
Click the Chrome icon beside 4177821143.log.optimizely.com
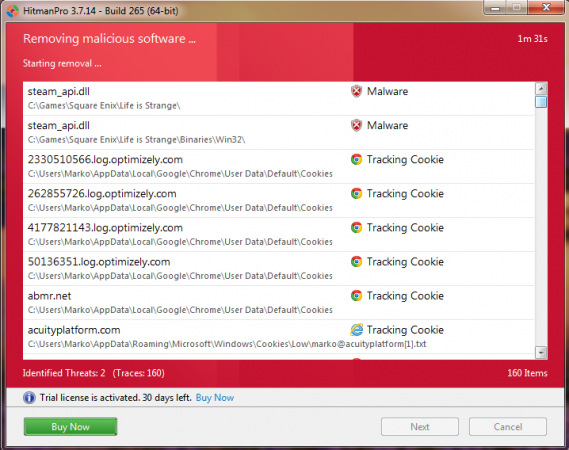pyautogui.click(x=356, y=228)
